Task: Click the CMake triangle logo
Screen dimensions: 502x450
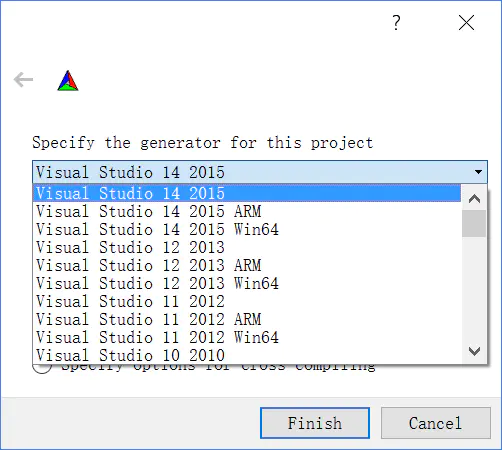Action: tap(68, 81)
